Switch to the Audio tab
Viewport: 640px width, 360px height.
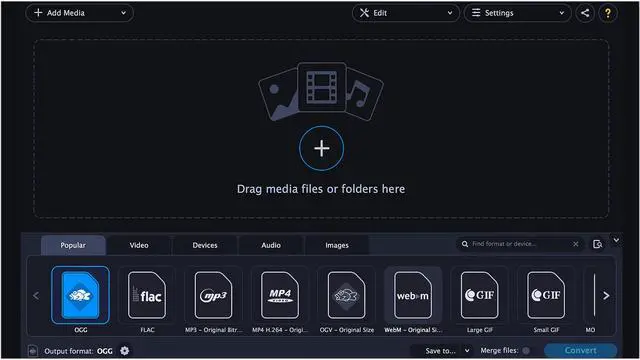coord(271,245)
